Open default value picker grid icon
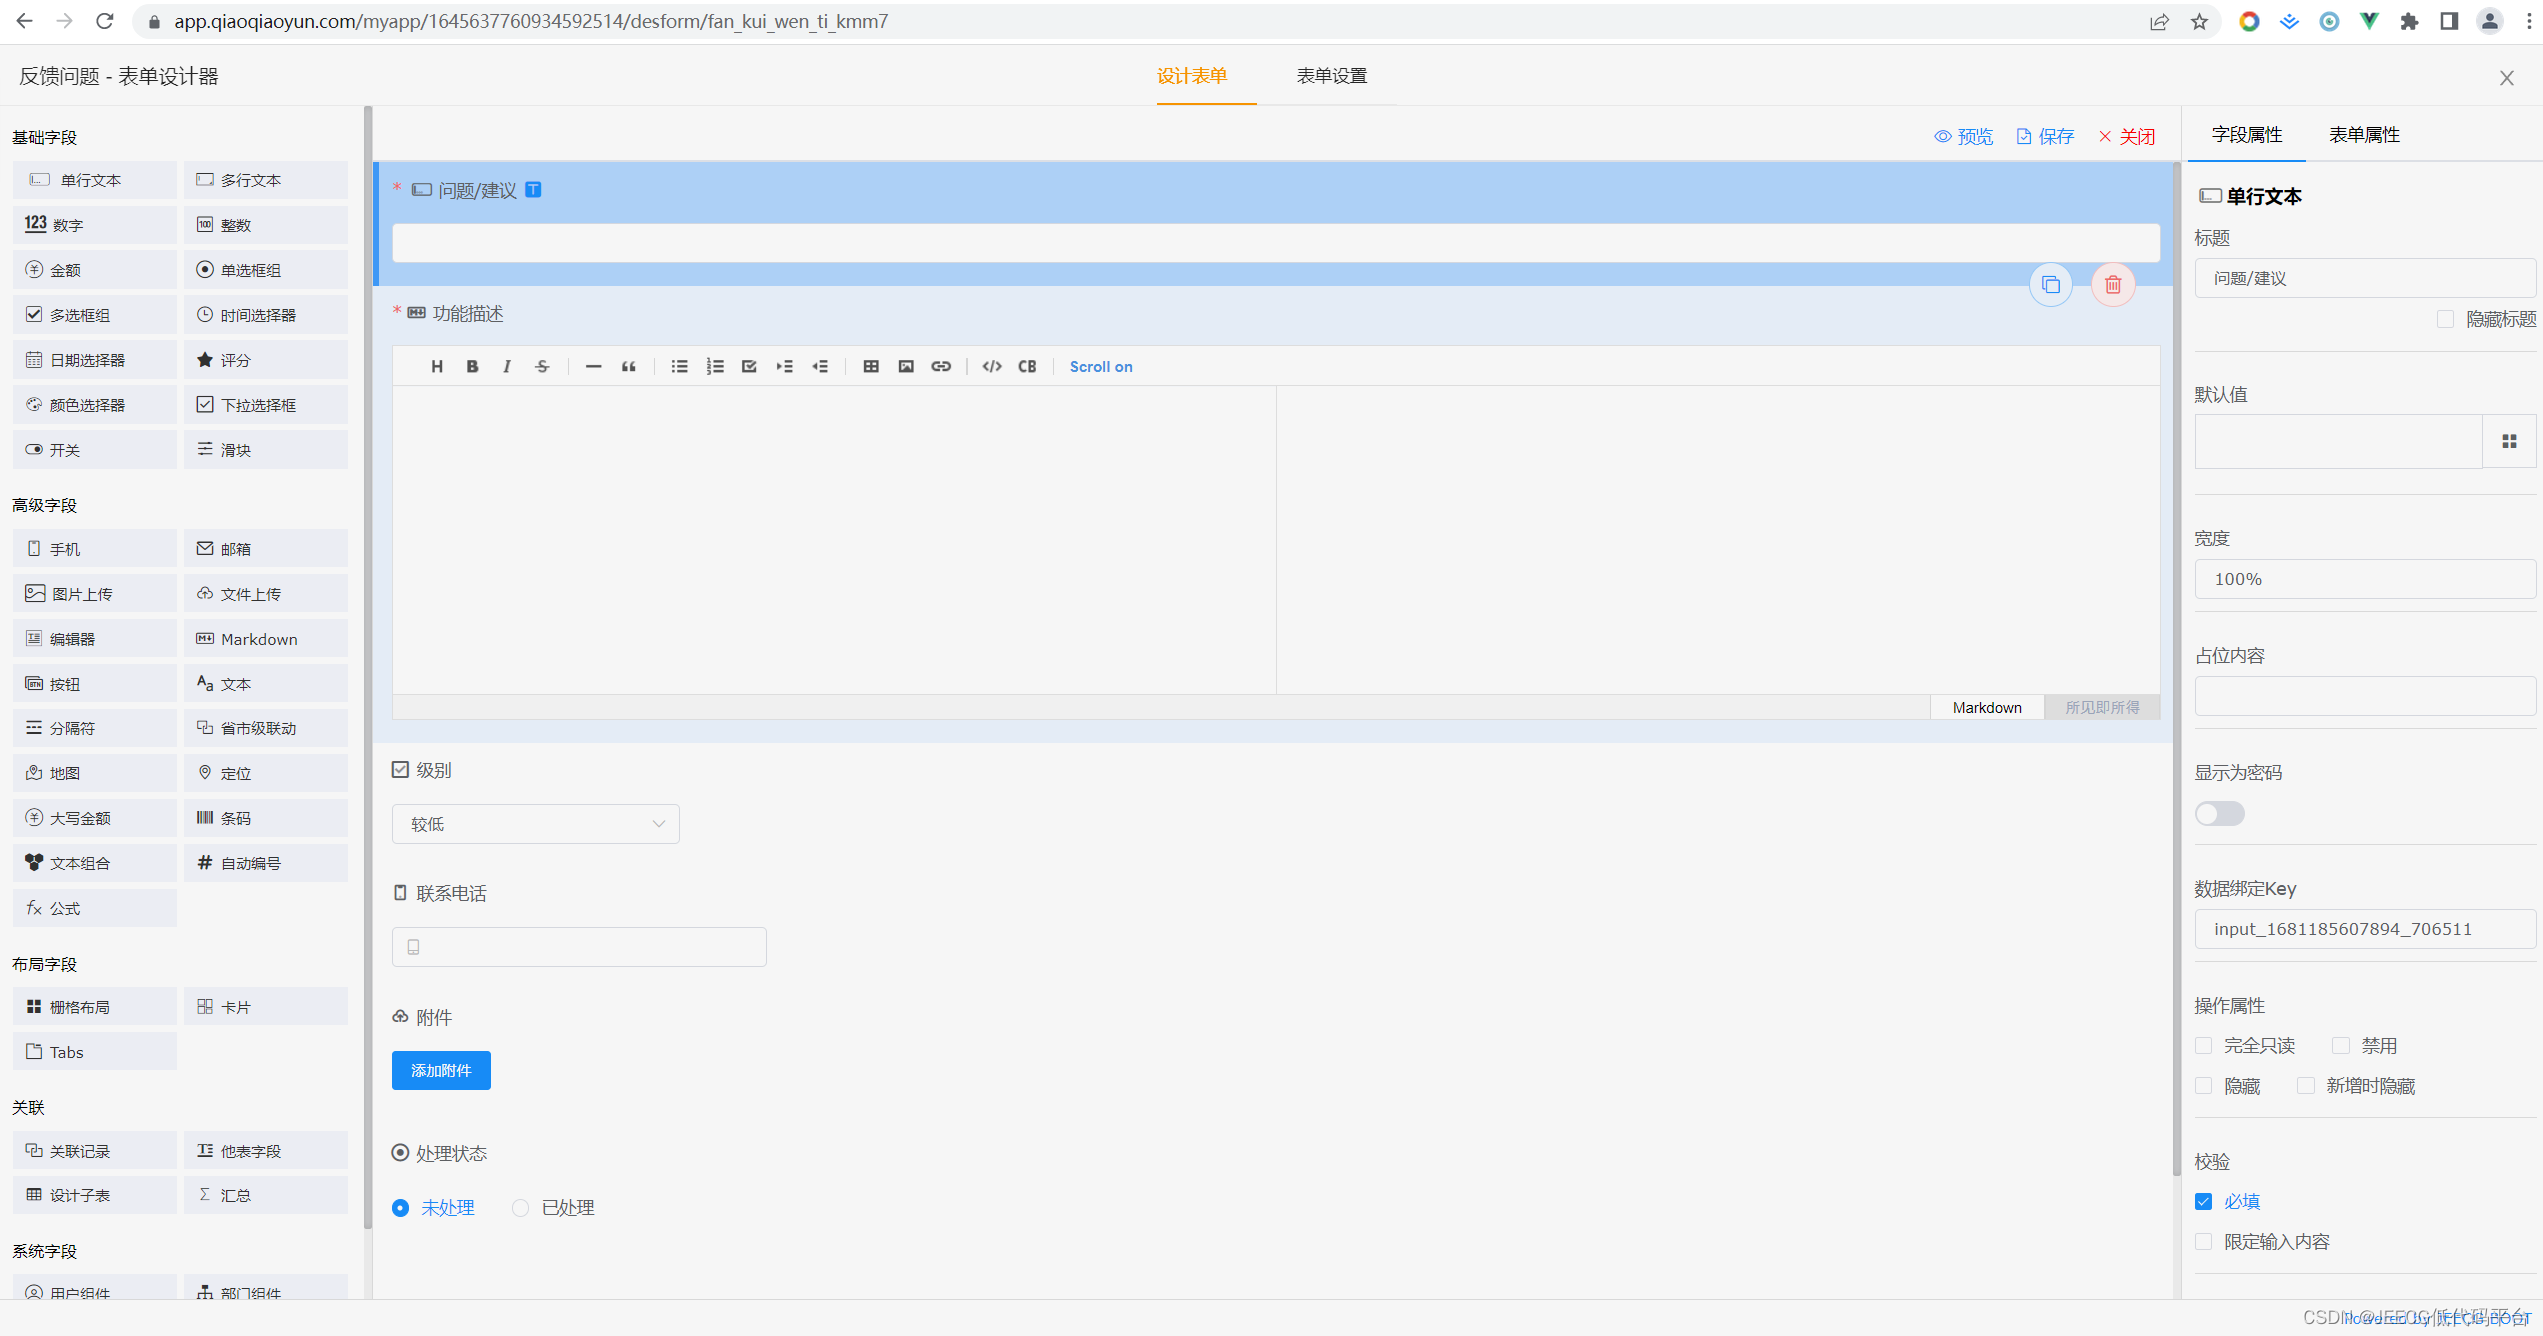Image resolution: width=2543 pixels, height=1336 pixels. (x=2509, y=441)
